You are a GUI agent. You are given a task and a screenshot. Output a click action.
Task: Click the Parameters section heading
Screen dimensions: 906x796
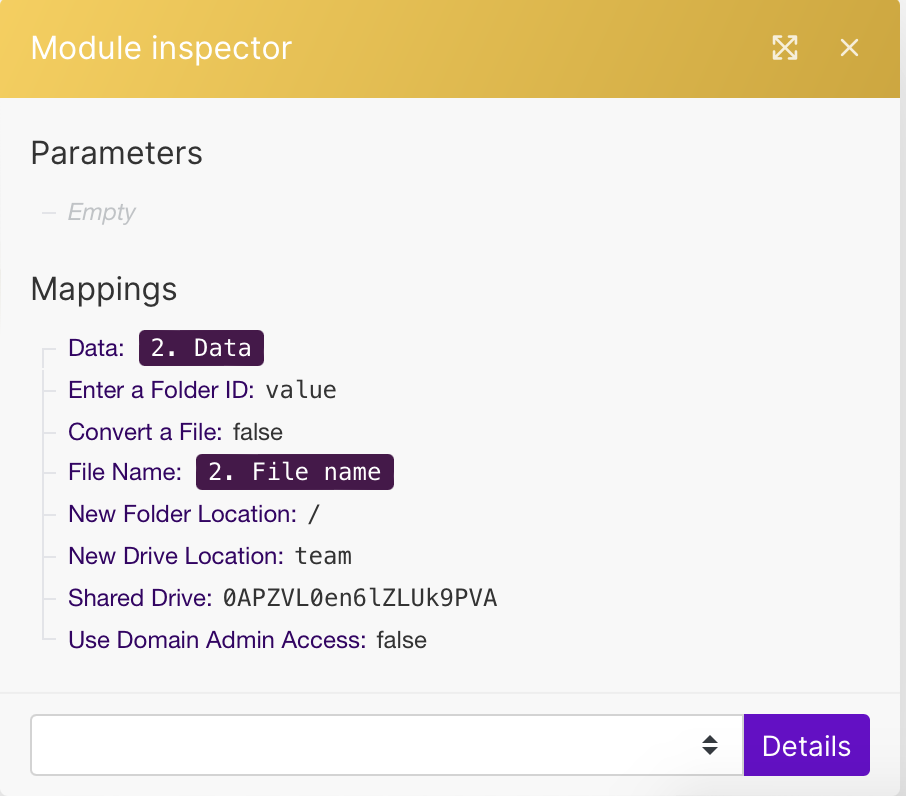117,153
